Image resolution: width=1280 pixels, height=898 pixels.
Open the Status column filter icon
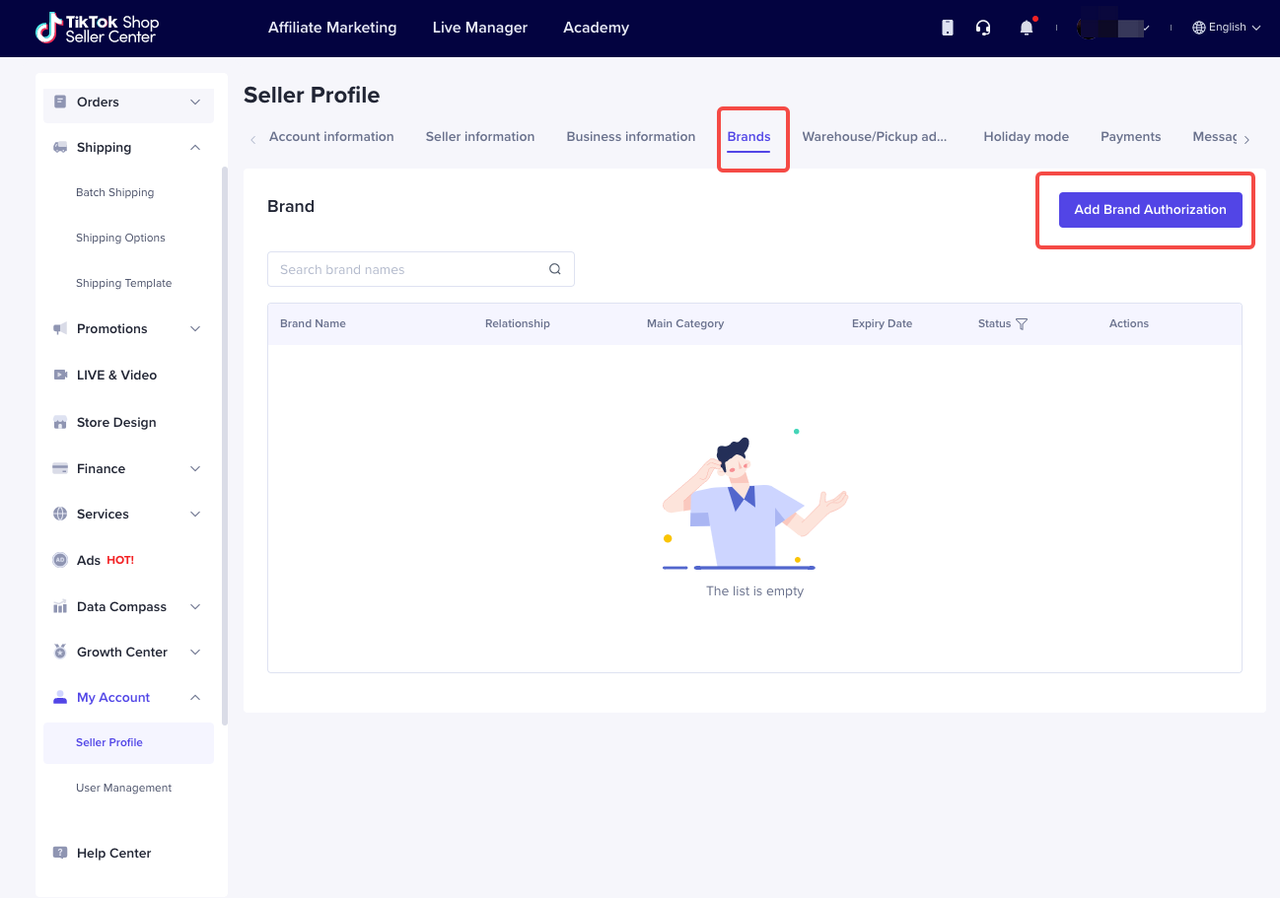(x=1021, y=324)
